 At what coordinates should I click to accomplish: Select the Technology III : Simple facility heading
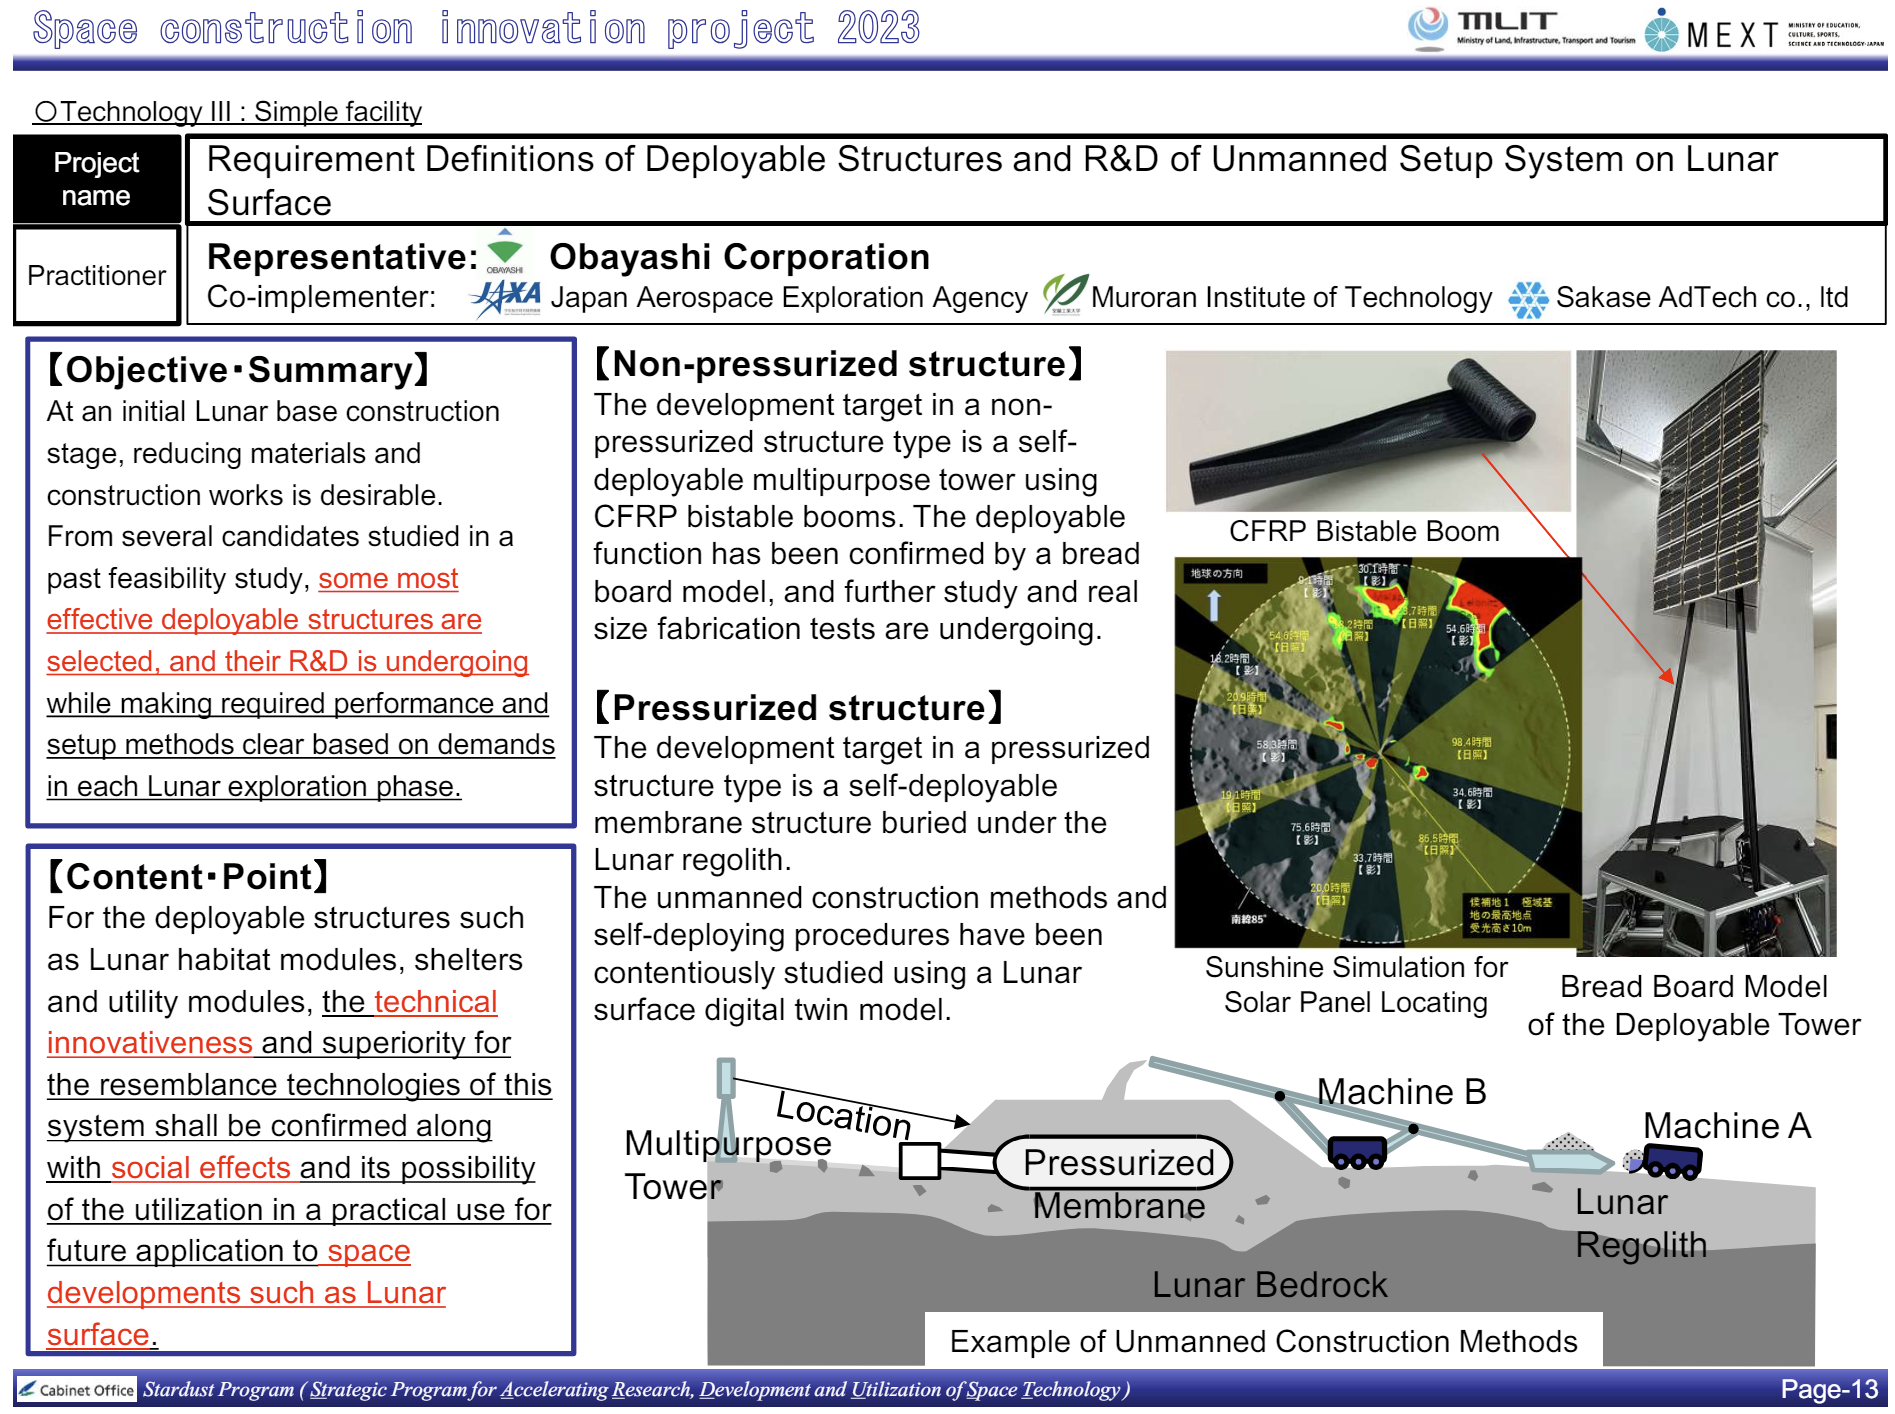[x=227, y=112]
